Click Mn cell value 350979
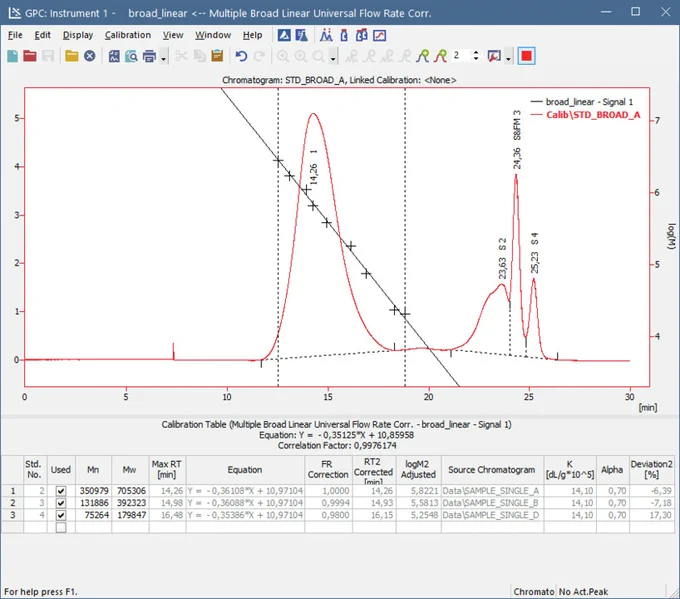The height and width of the screenshot is (599, 680). click(94, 491)
